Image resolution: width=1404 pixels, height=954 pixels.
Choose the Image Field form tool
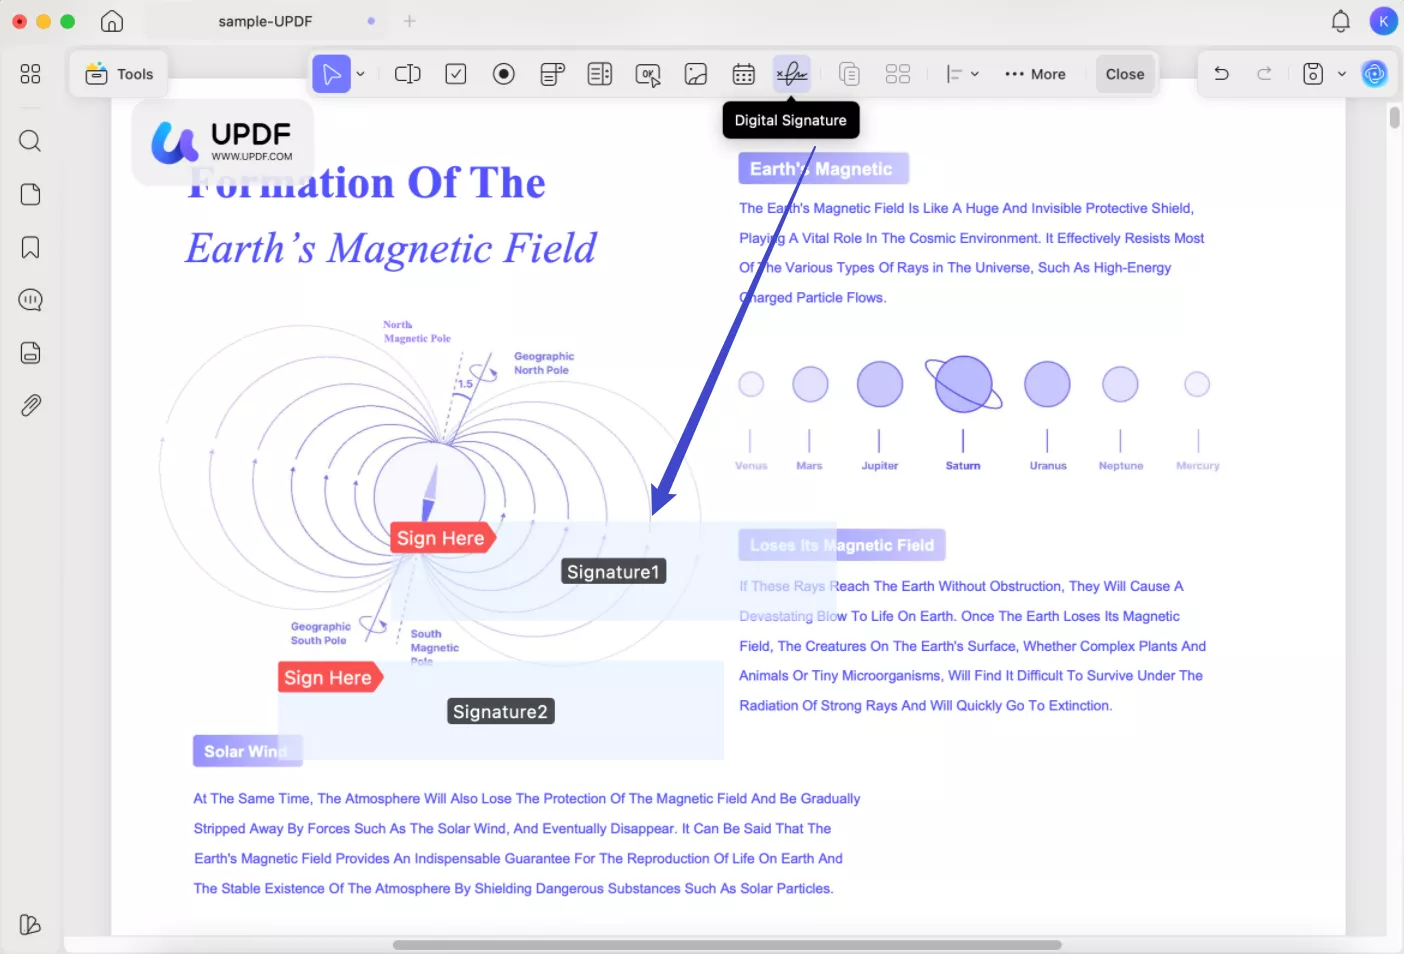coord(696,74)
